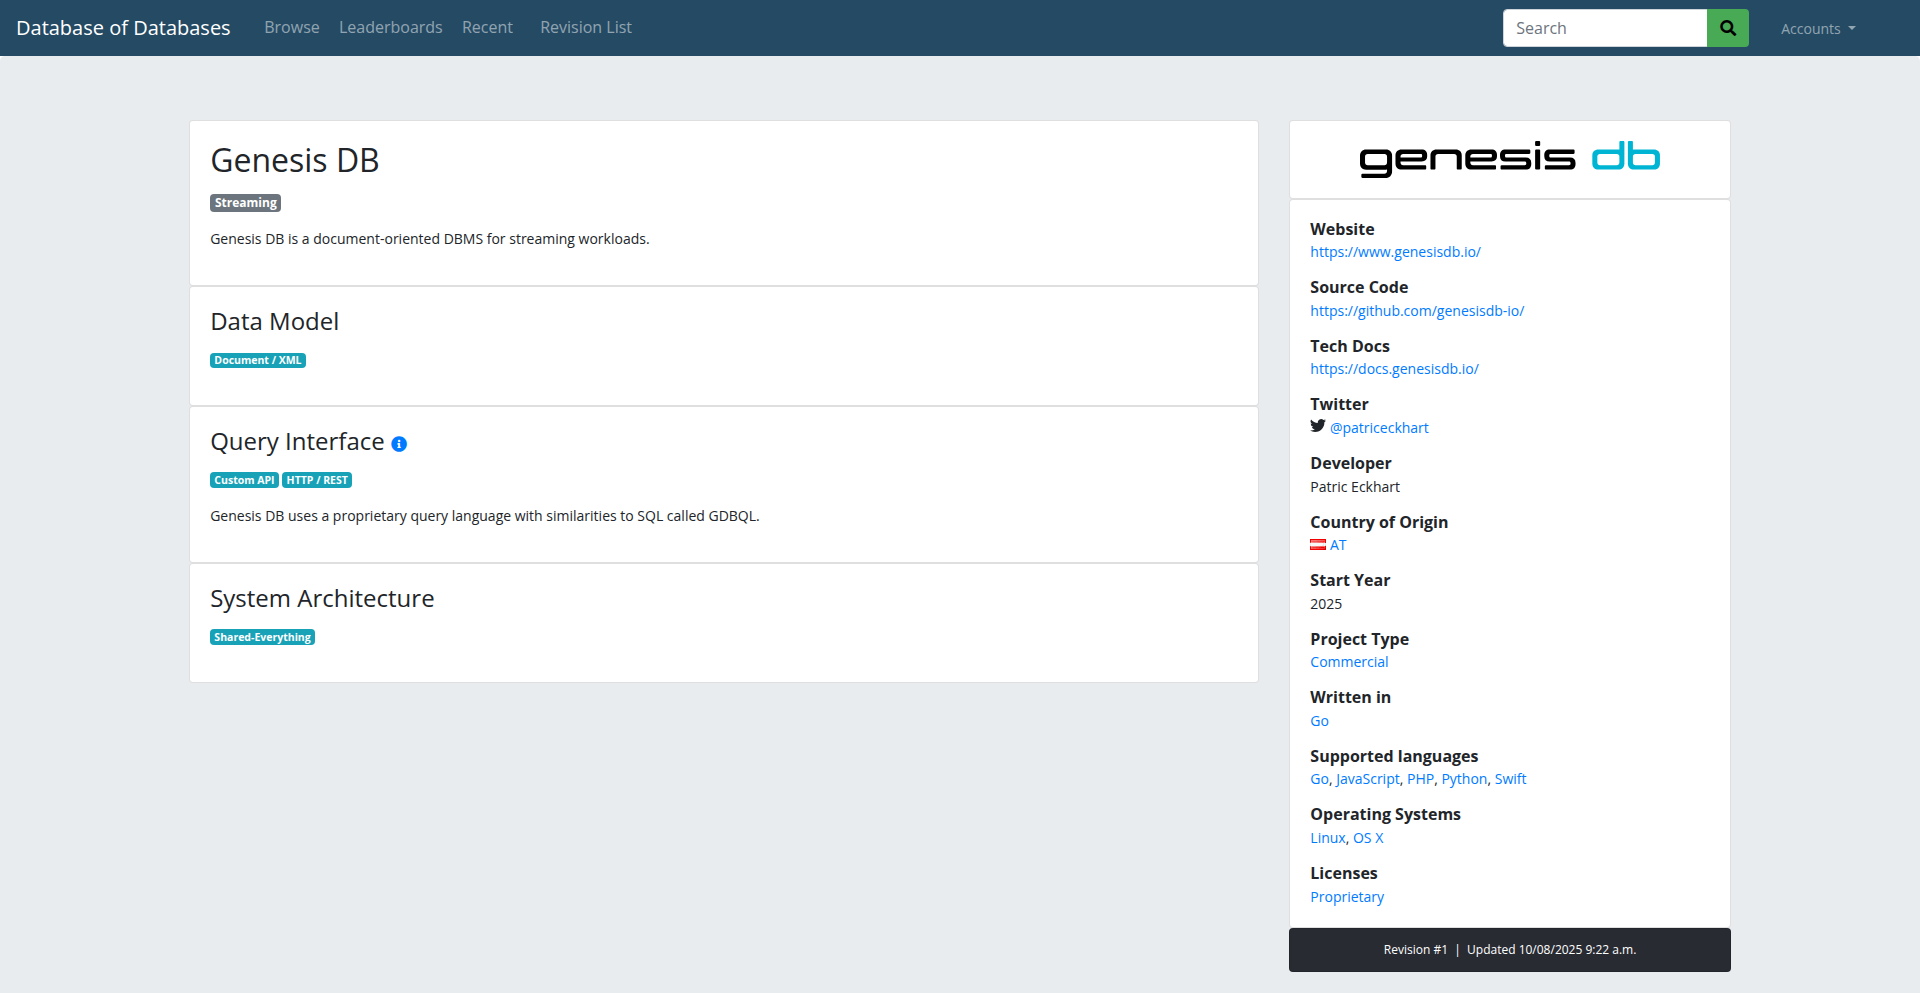Click the Custom API badge

coord(244,481)
